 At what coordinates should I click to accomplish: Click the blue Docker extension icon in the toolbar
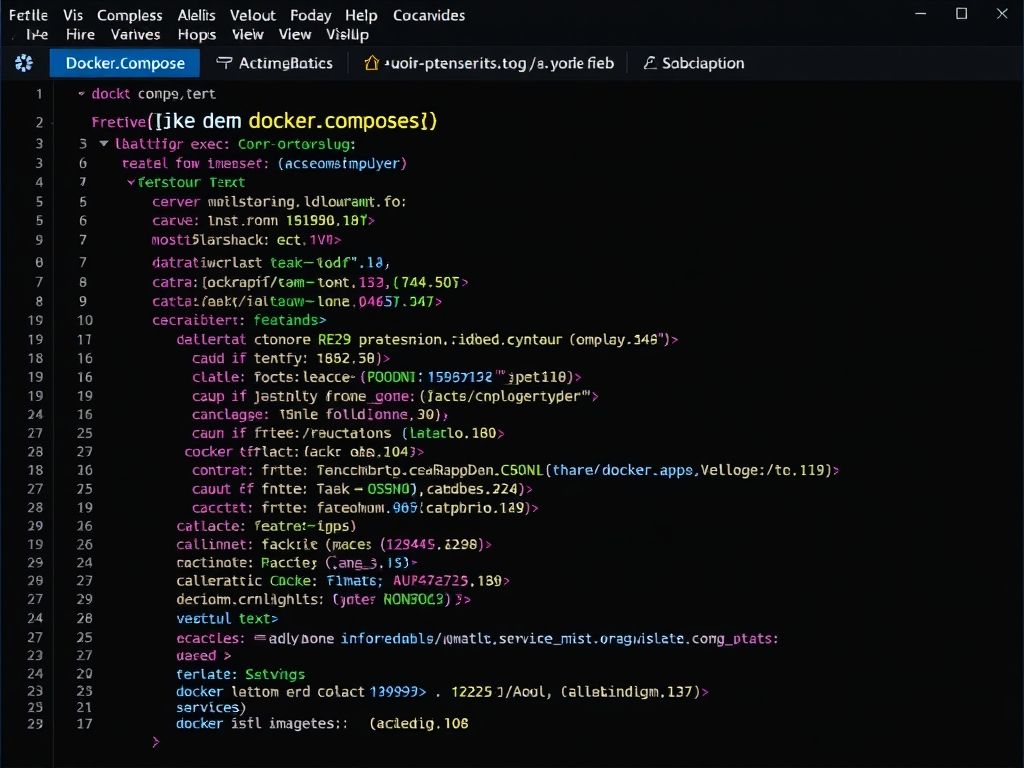point(24,62)
